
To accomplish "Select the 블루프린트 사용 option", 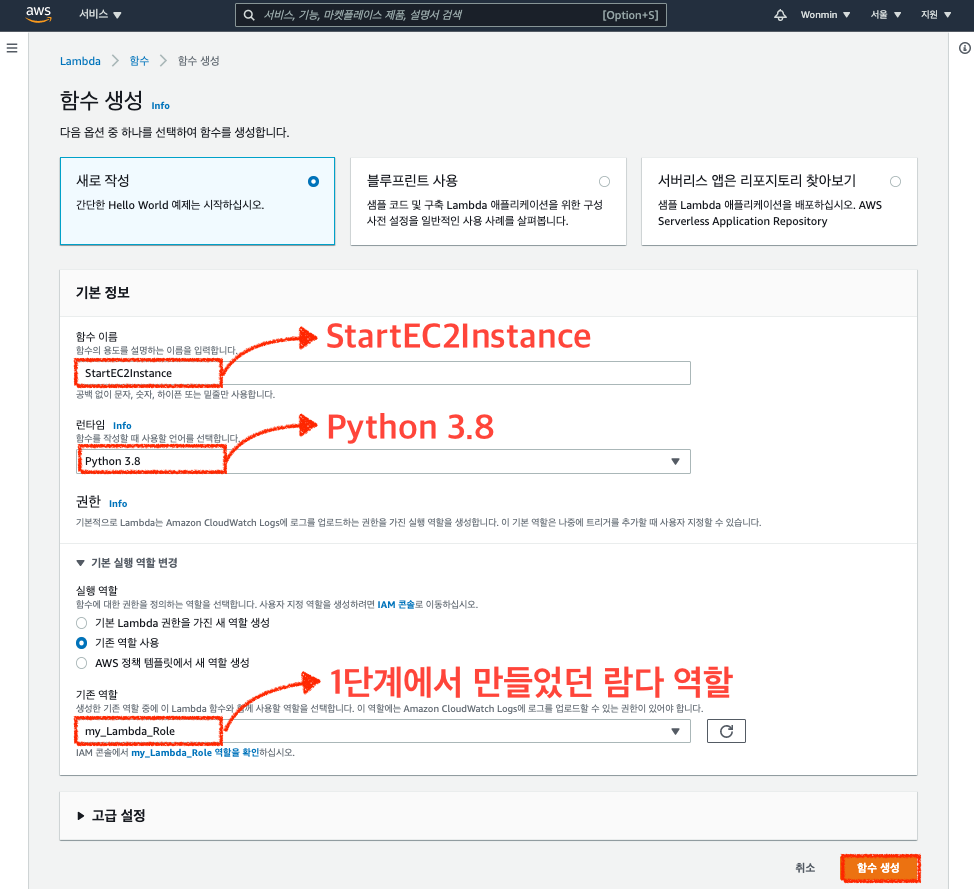I will coord(488,201).
